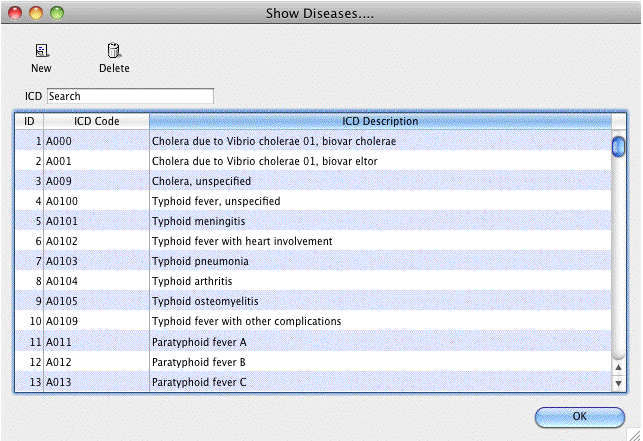Viewport: 643px width, 441px height.
Task: Click the ICD Search input field
Action: click(130, 96)
